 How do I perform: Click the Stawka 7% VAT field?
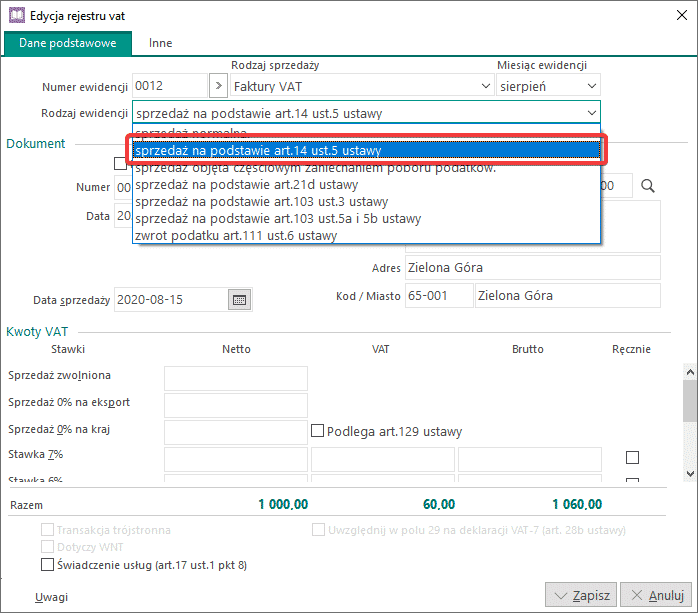coord(383,459)
